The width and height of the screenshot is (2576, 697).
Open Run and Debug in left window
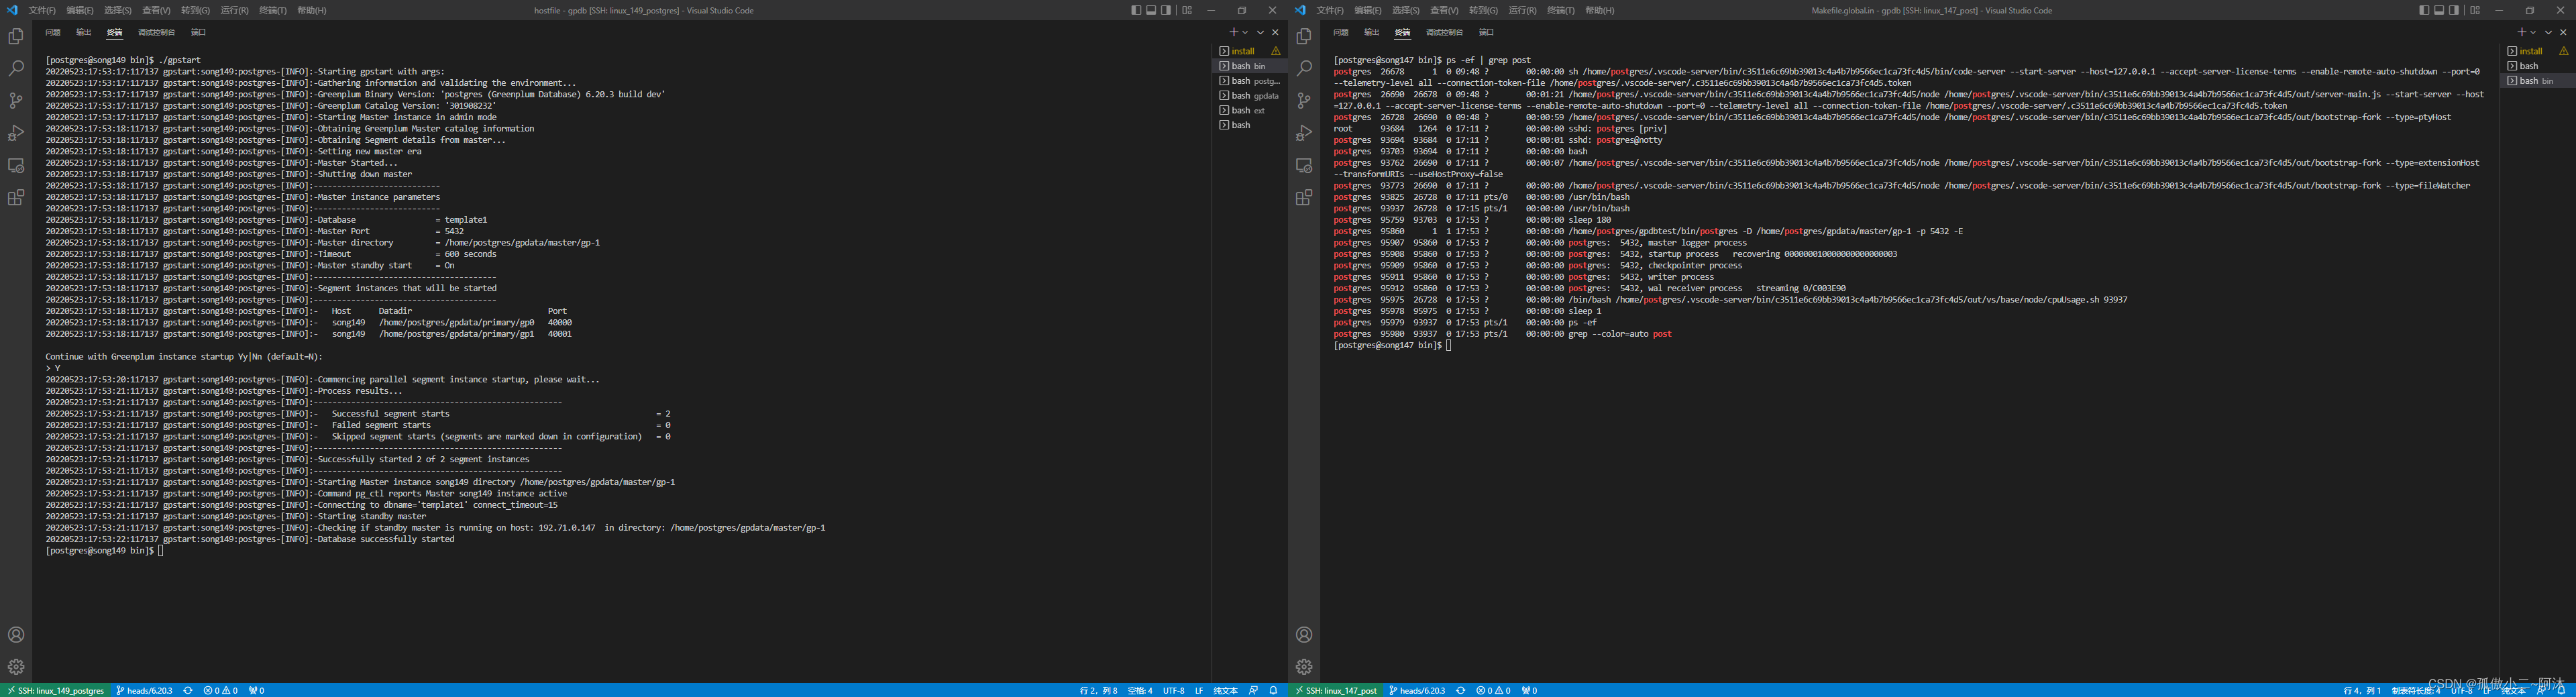(16, 133)
